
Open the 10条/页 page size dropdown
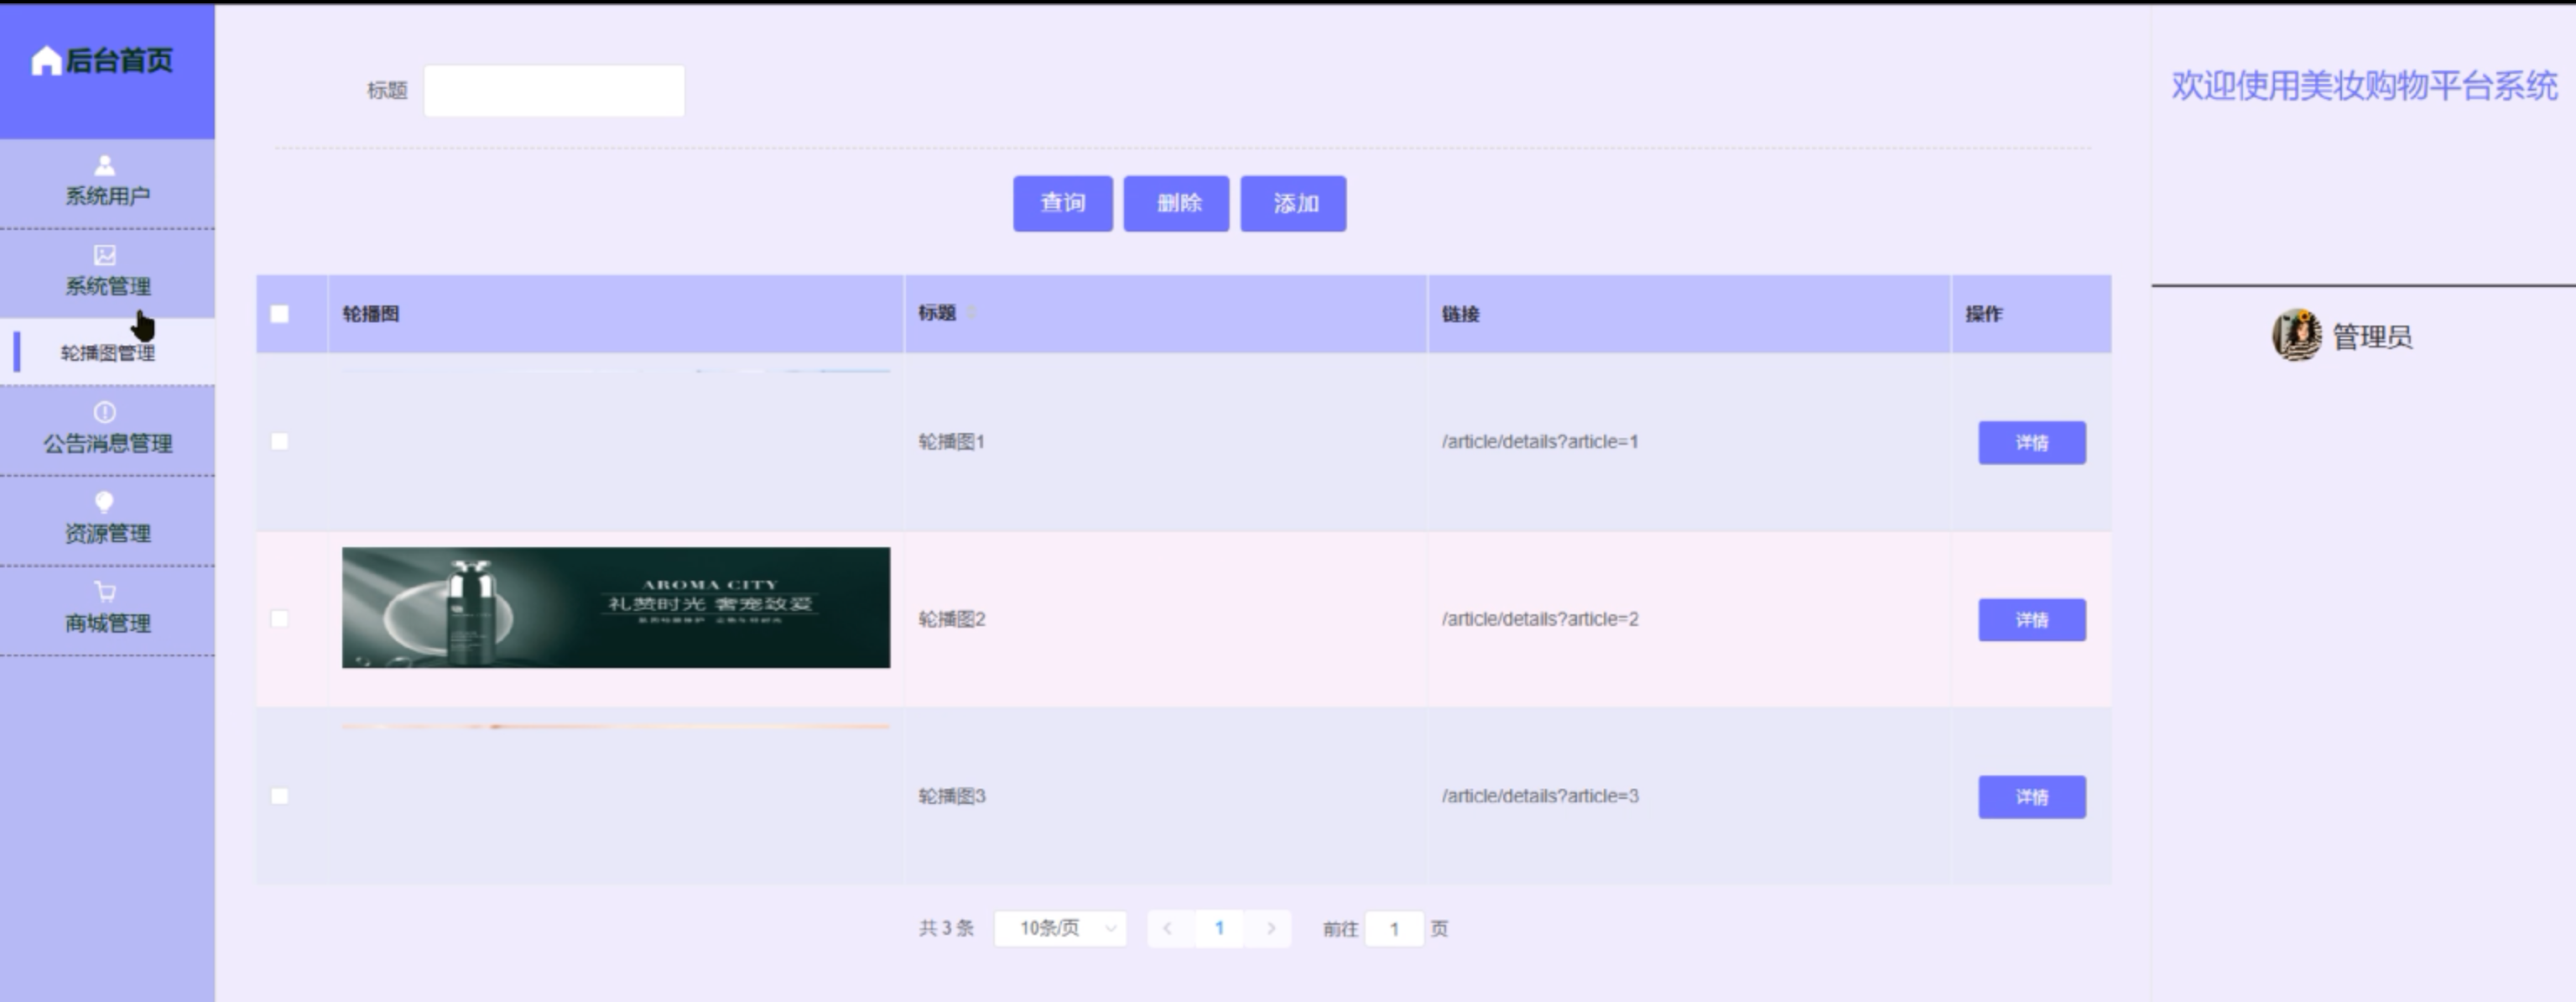click(x=1060, y=928)
